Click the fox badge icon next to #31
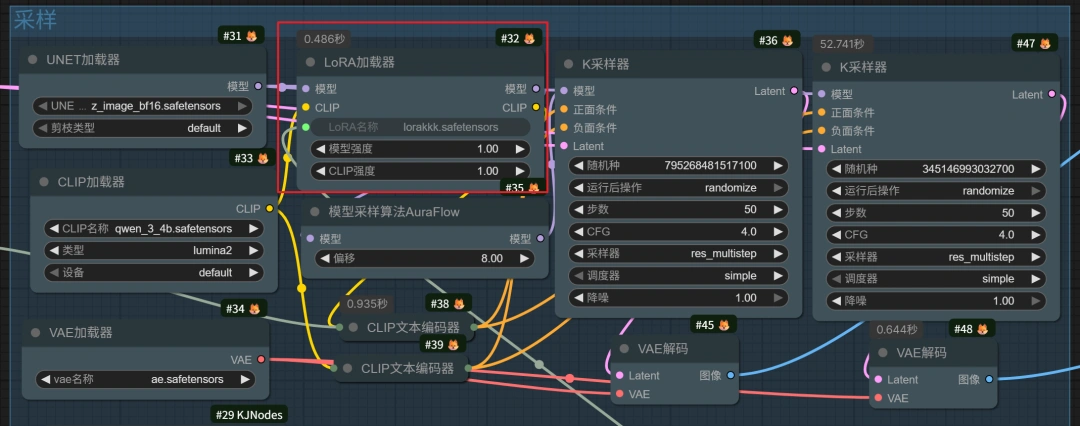Viewport: 1080px width, 426px height. [253, 36]
